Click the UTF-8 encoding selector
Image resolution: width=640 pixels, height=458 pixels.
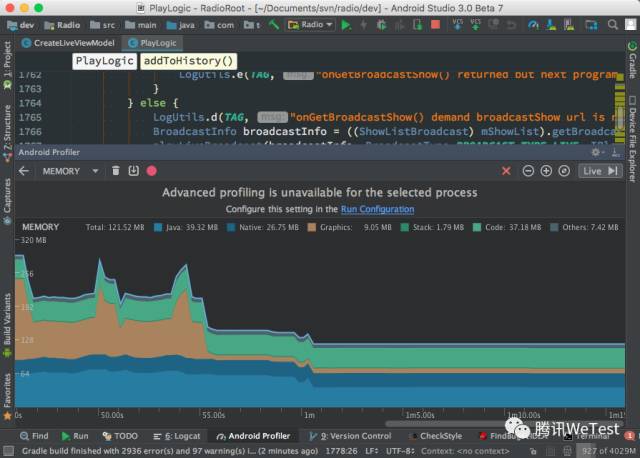(400, 451)
